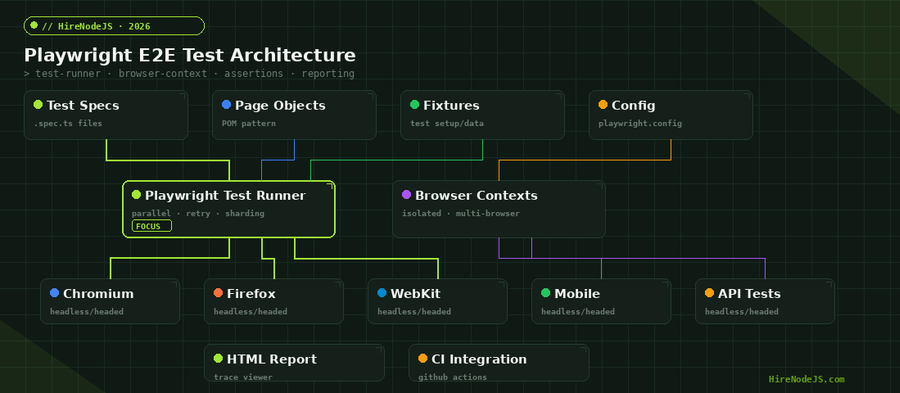
Task: Click the blue dot beside WebKit
Action: [382, 293]
